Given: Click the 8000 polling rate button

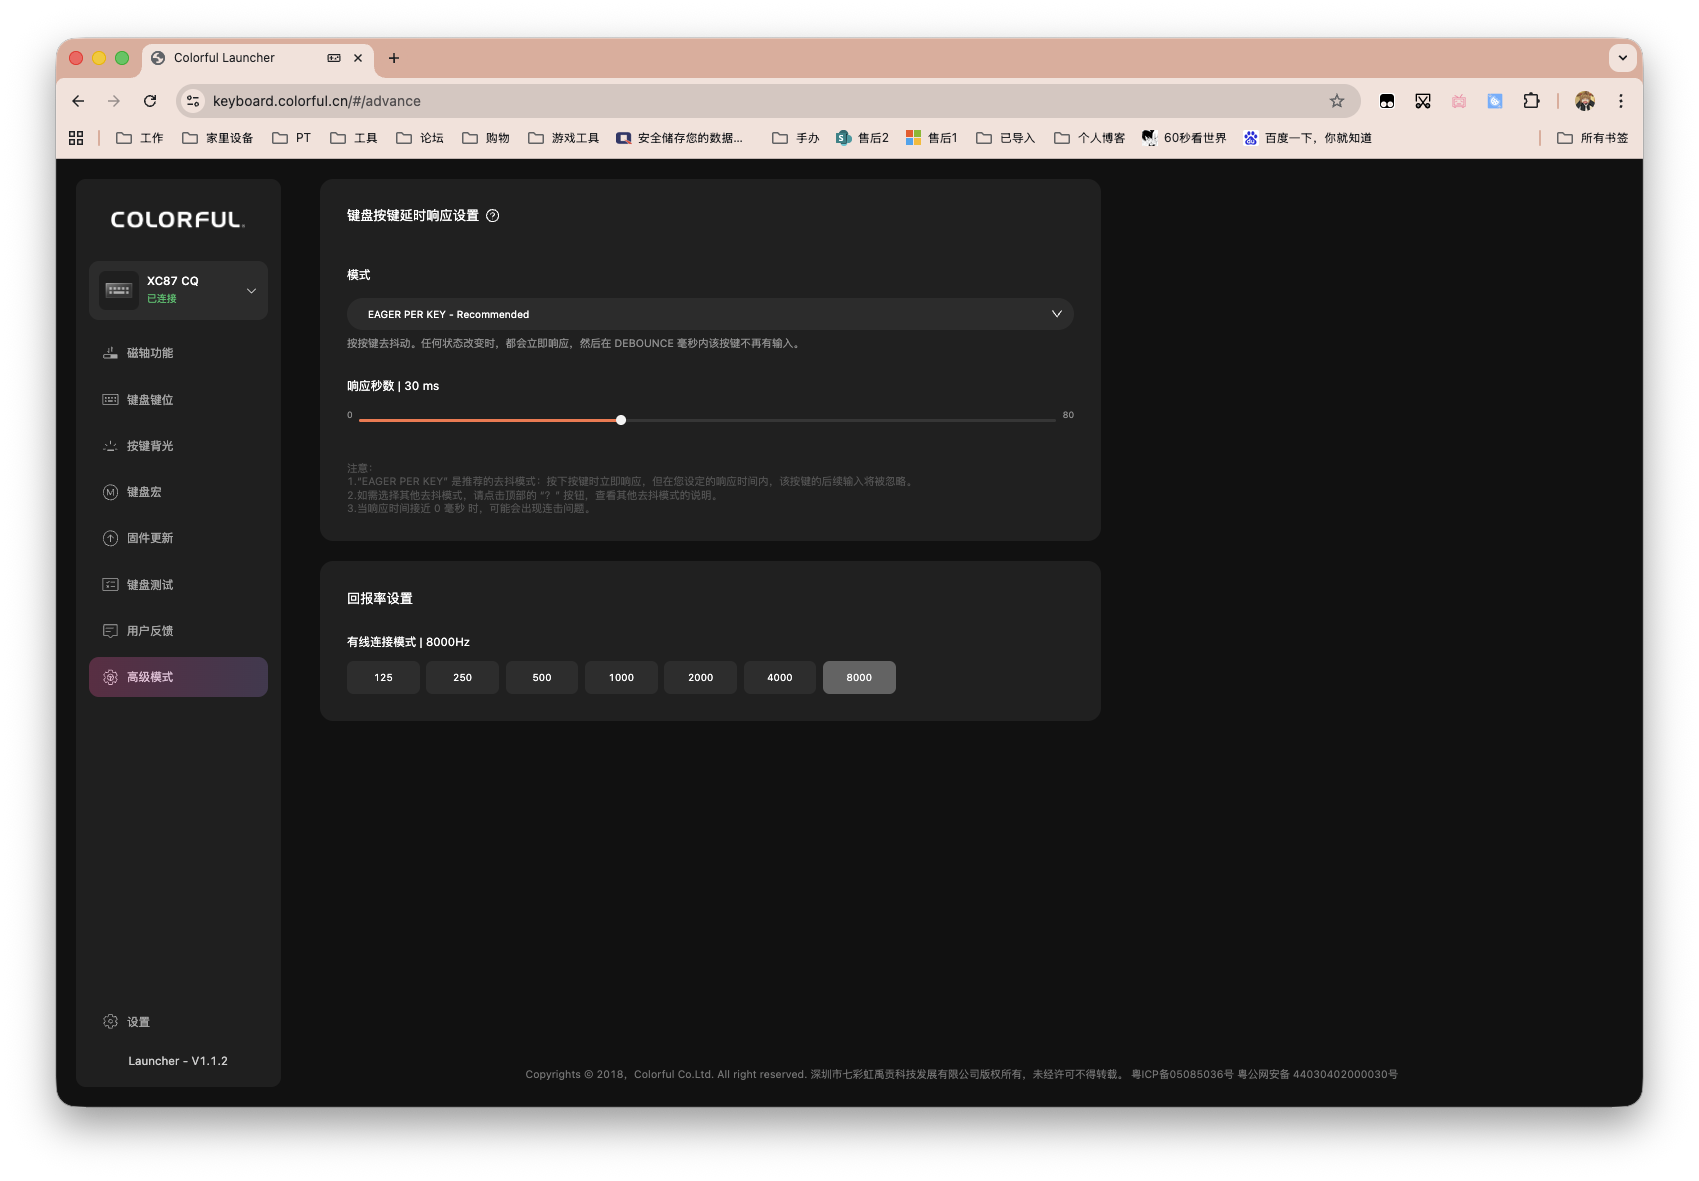Looking at the screenshot, I should click(858, 678).
